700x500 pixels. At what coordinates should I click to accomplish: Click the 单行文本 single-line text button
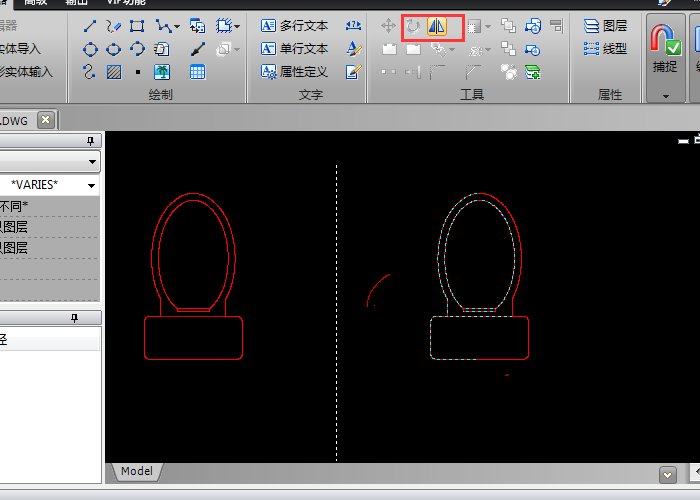point(294,49)
